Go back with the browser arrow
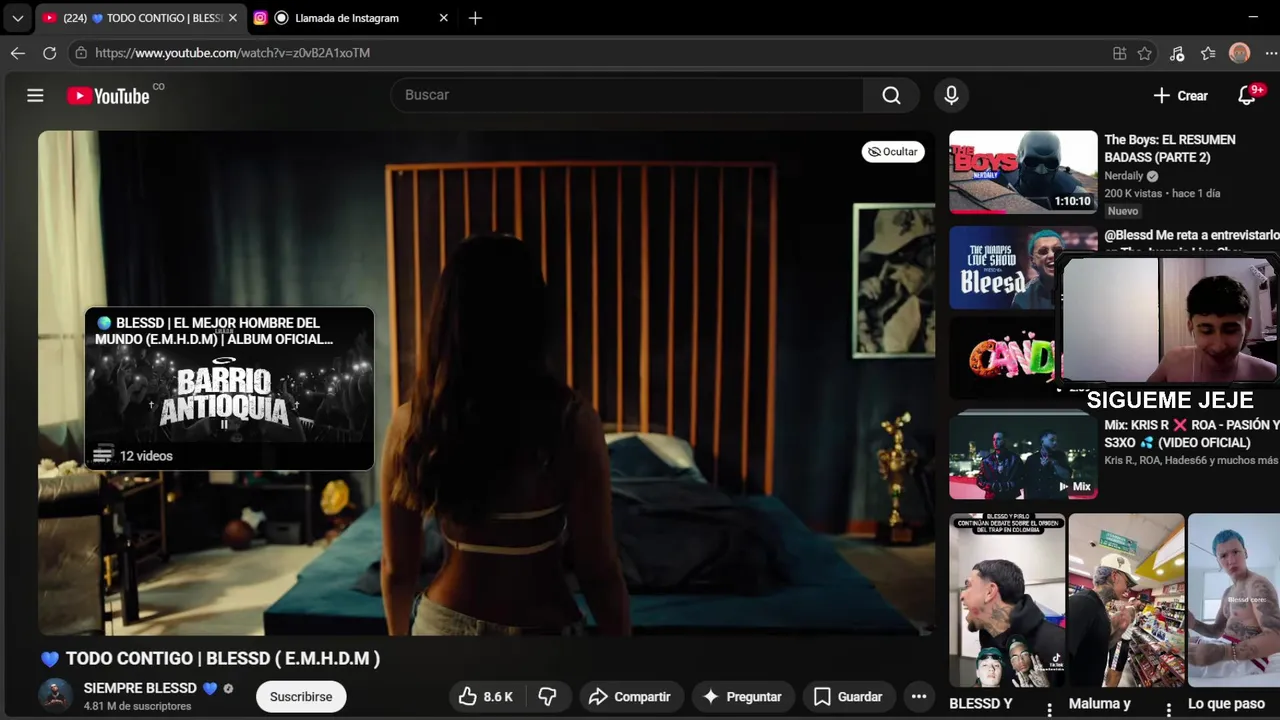The image size is (1280, 720). click(18, 53)
